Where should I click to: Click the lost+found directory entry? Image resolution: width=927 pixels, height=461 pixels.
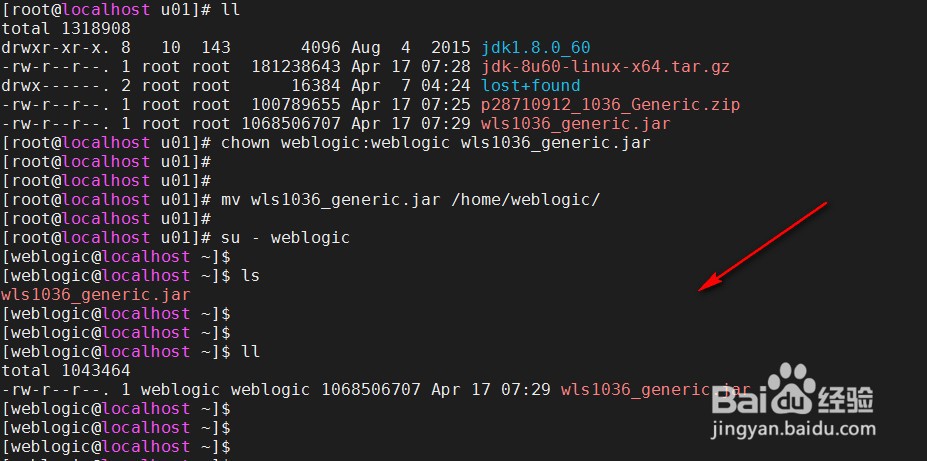pos(530,85)
